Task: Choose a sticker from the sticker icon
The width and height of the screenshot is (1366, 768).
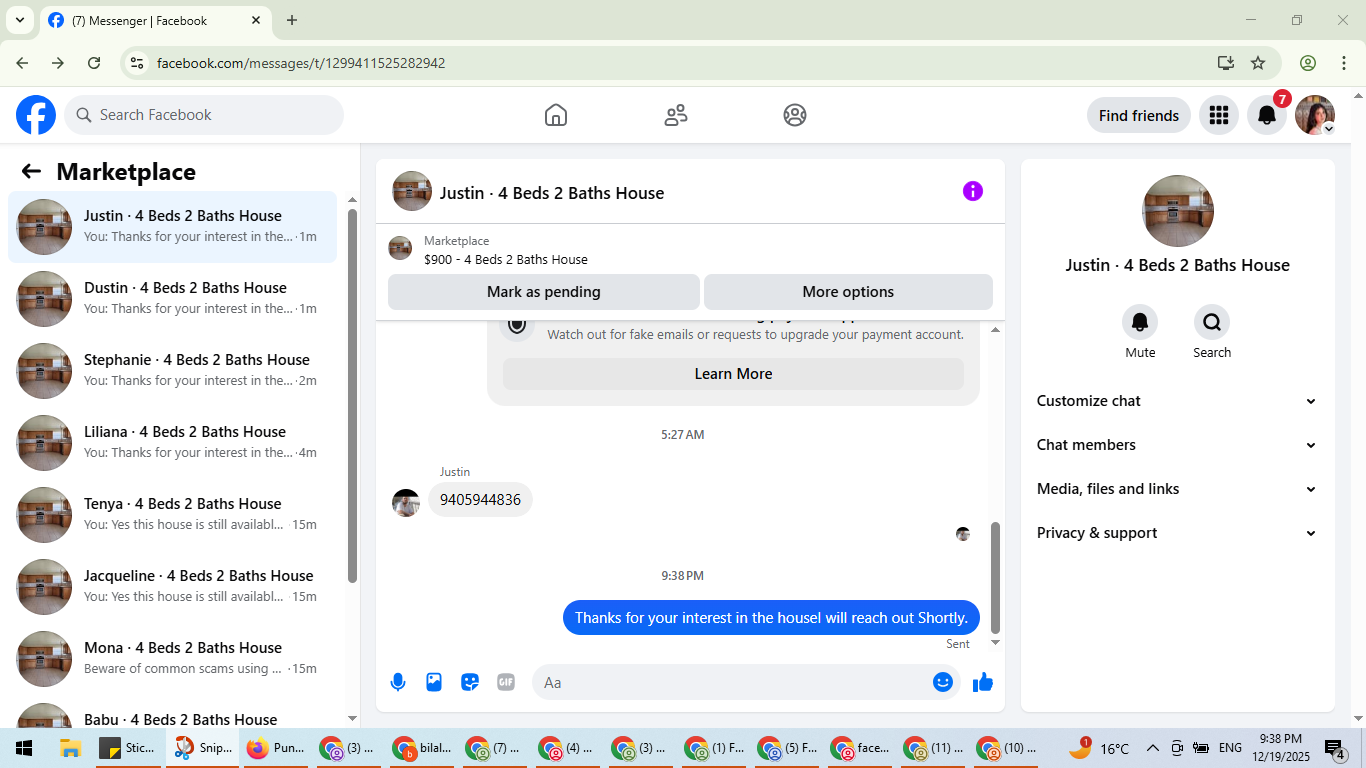Action: 470,682
